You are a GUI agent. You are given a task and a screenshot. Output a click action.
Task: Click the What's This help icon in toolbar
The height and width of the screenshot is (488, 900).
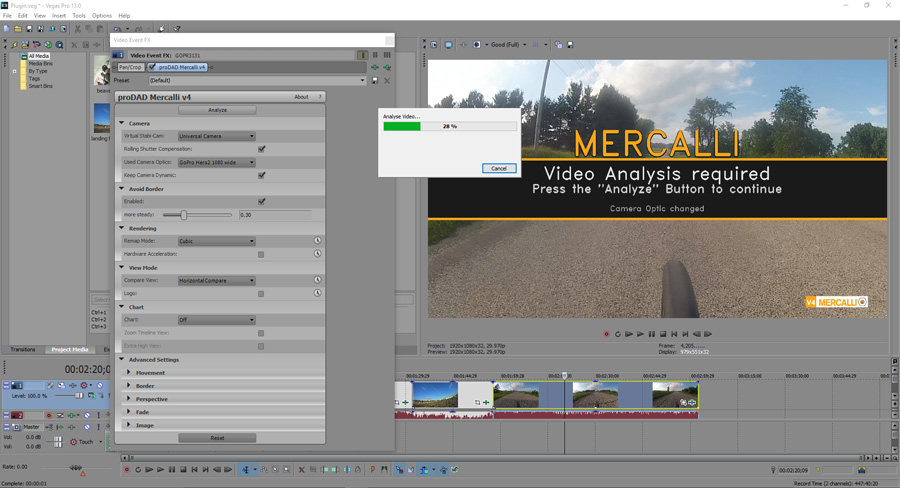pos(177,29)
